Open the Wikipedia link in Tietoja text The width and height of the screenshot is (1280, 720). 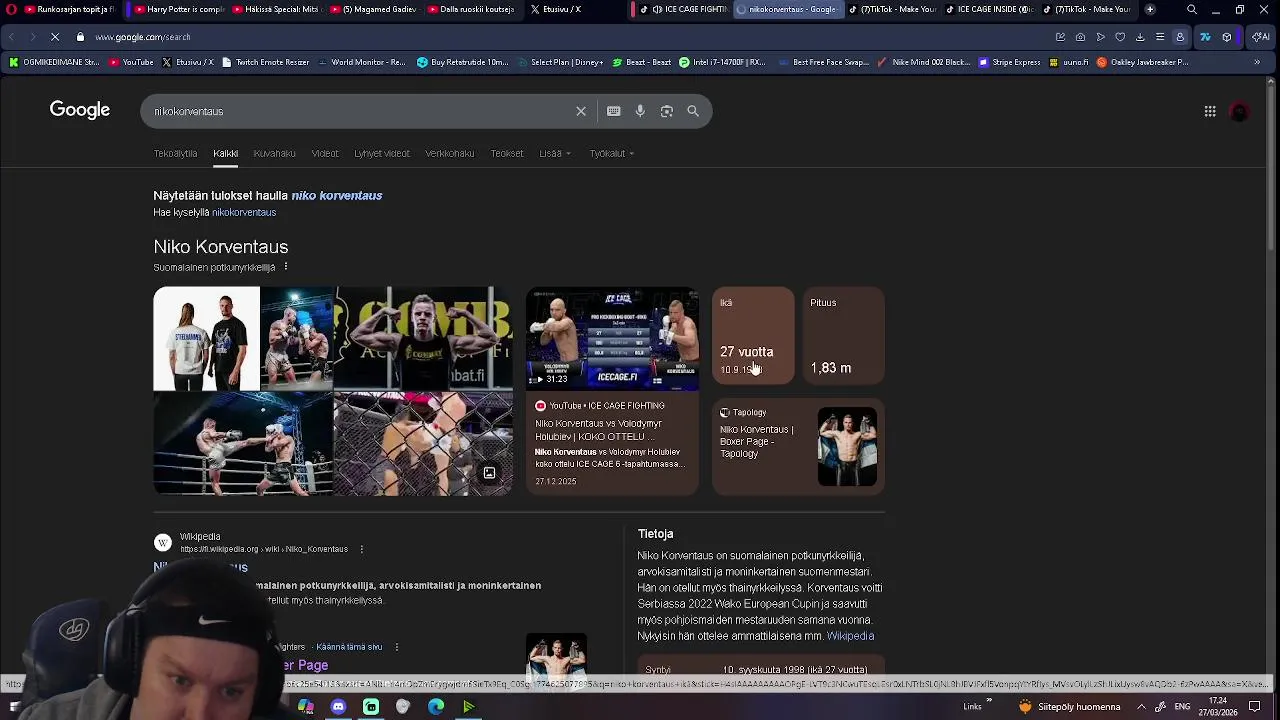(850, 636)
